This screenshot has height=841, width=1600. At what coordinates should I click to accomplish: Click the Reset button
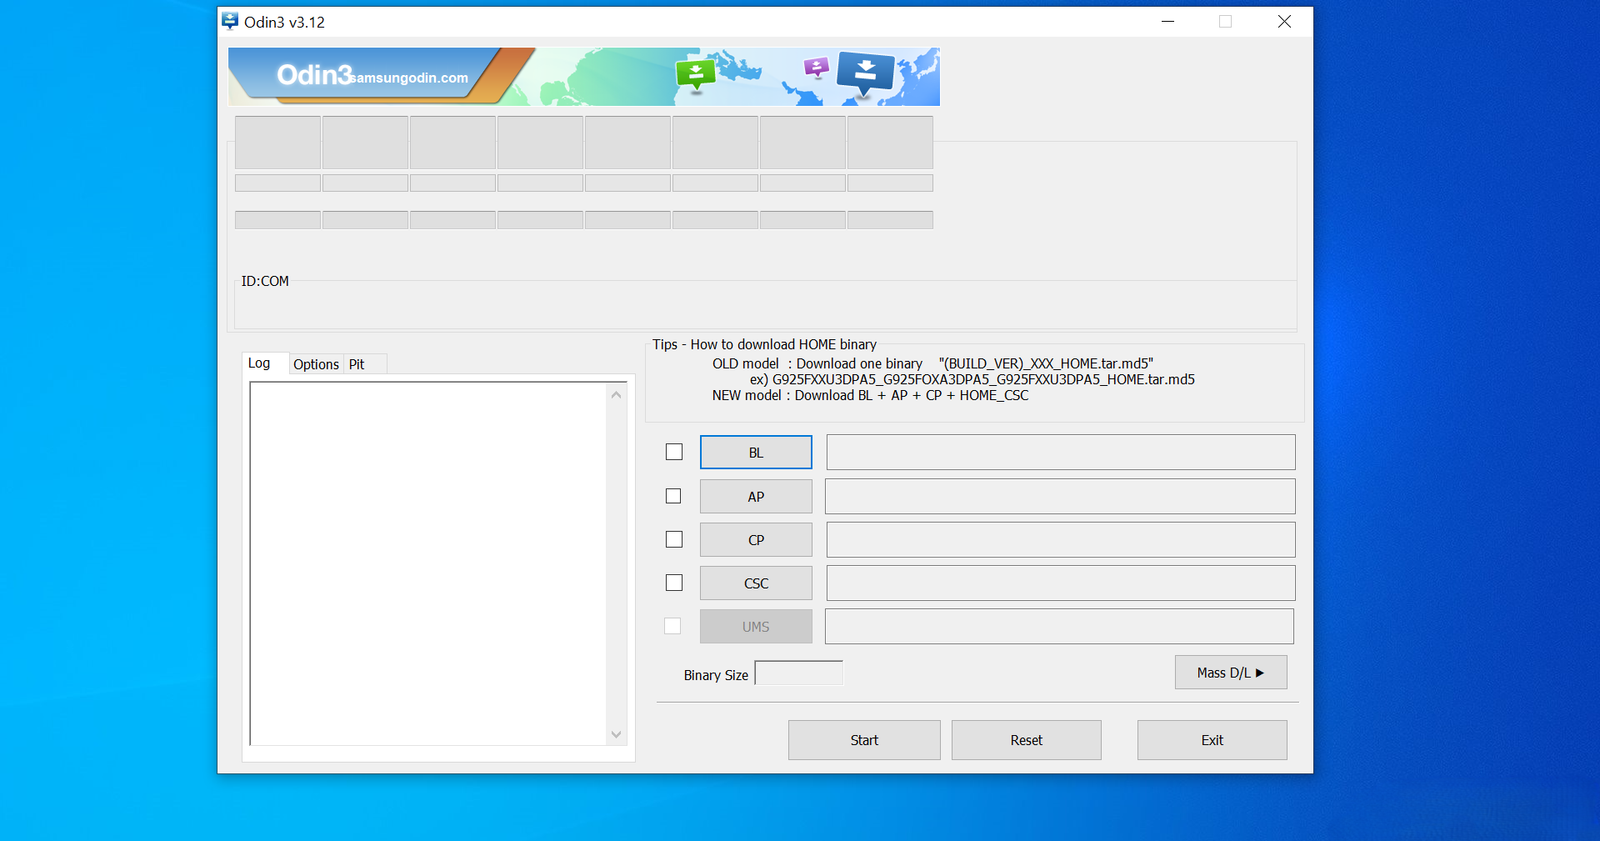point(1026,740)
